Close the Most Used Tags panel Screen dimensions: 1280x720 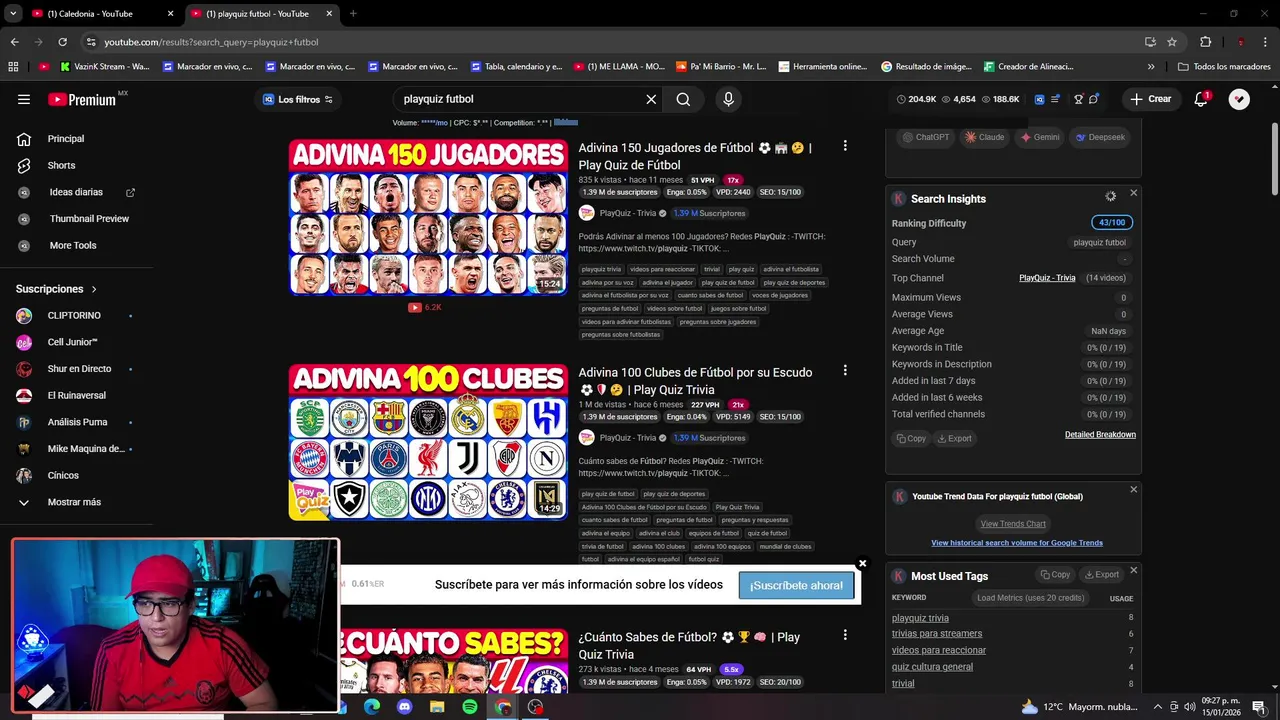tap(1133, 571)
